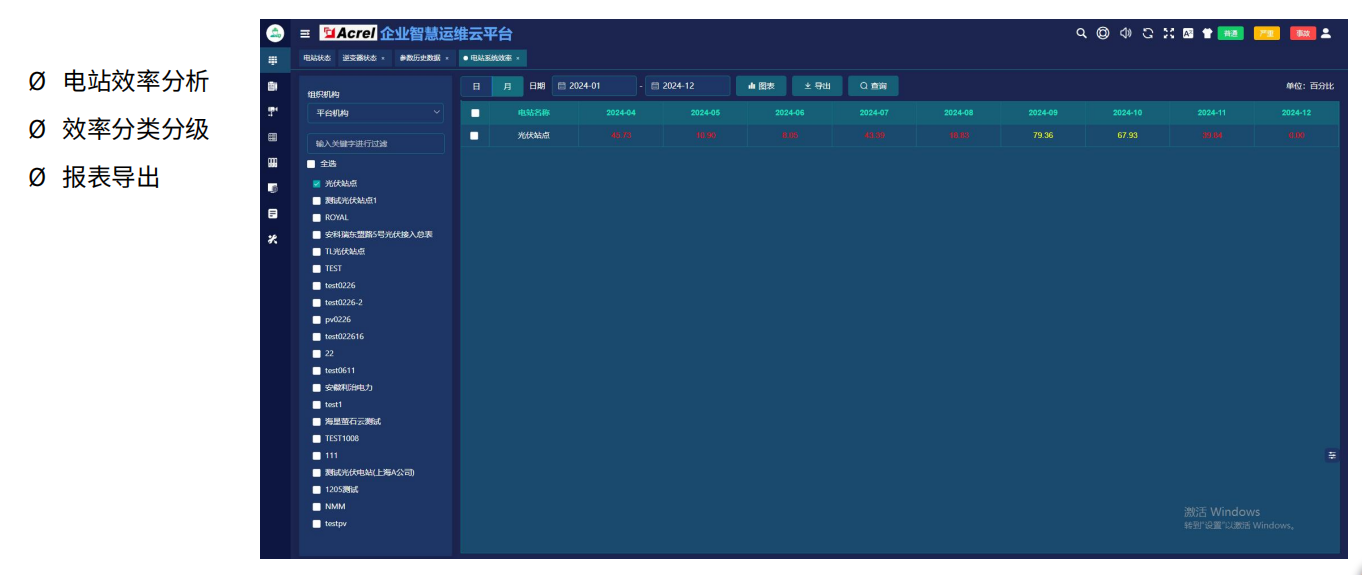Open the user profile icon
The height and width of the screenshot is (575, 1362).
(x=1326, y=33)
